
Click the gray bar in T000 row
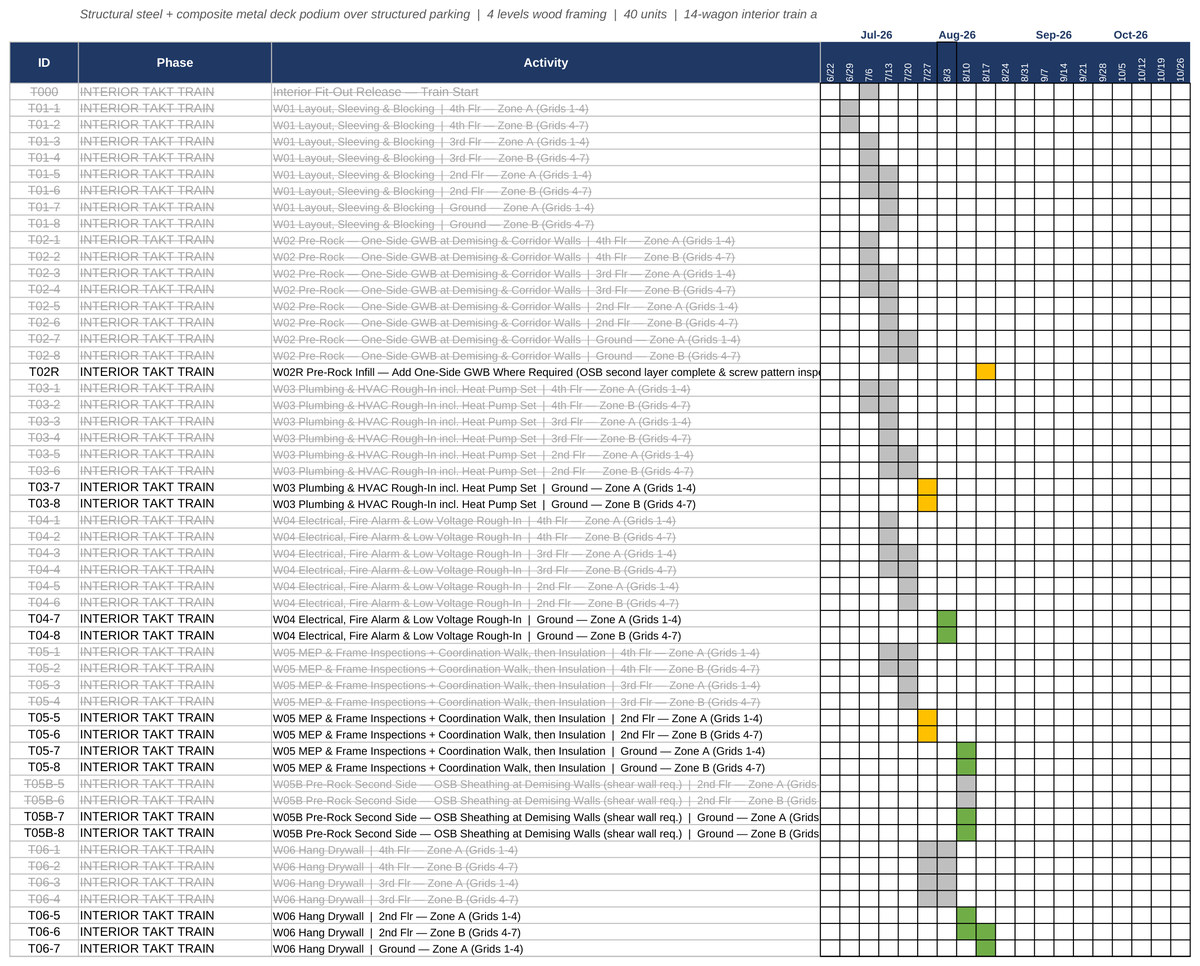tap(869, 91)
